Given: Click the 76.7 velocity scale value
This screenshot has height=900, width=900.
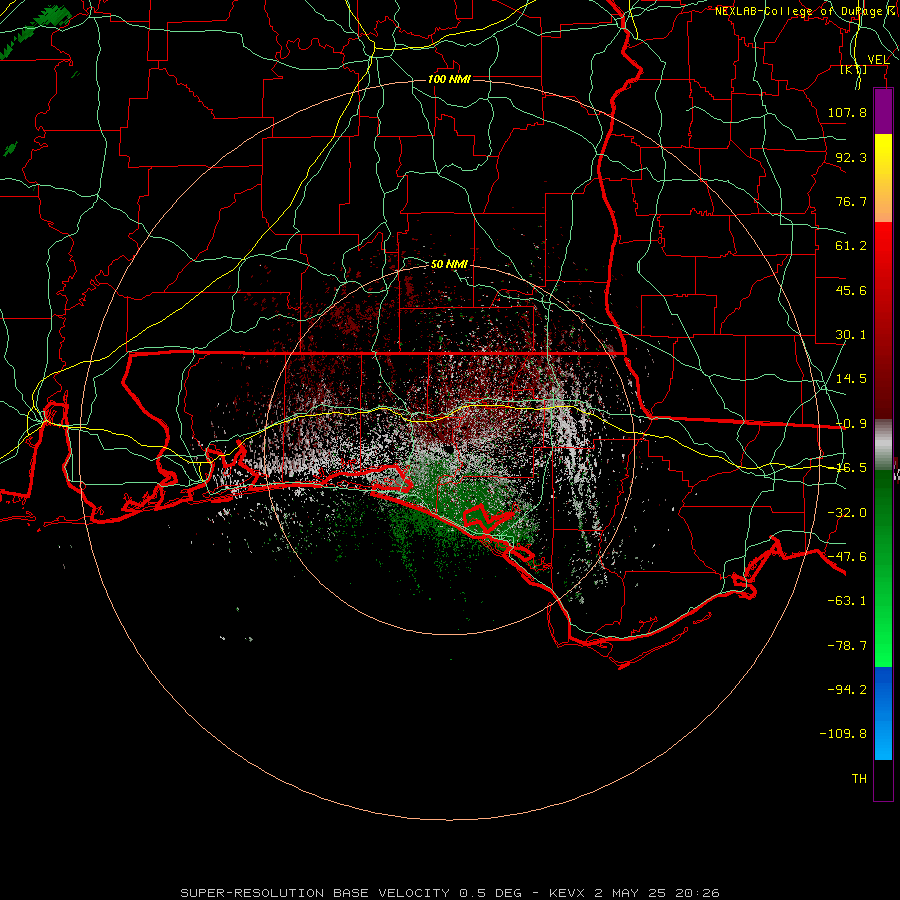Looking at the screenshot, I should [851, 201].
